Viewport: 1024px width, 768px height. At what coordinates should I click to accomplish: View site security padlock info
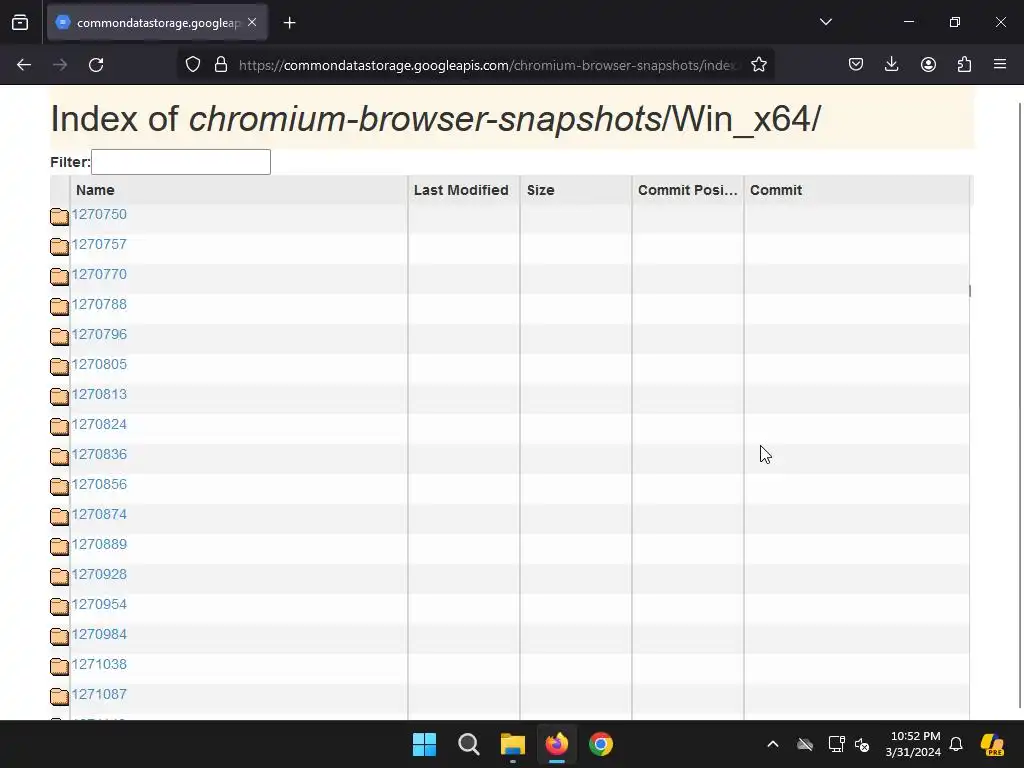[221, 65]
